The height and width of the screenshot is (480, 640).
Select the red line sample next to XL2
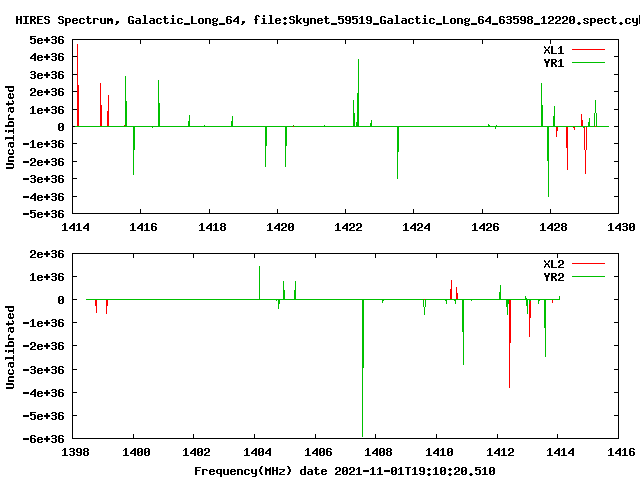(x=588, y=264)
